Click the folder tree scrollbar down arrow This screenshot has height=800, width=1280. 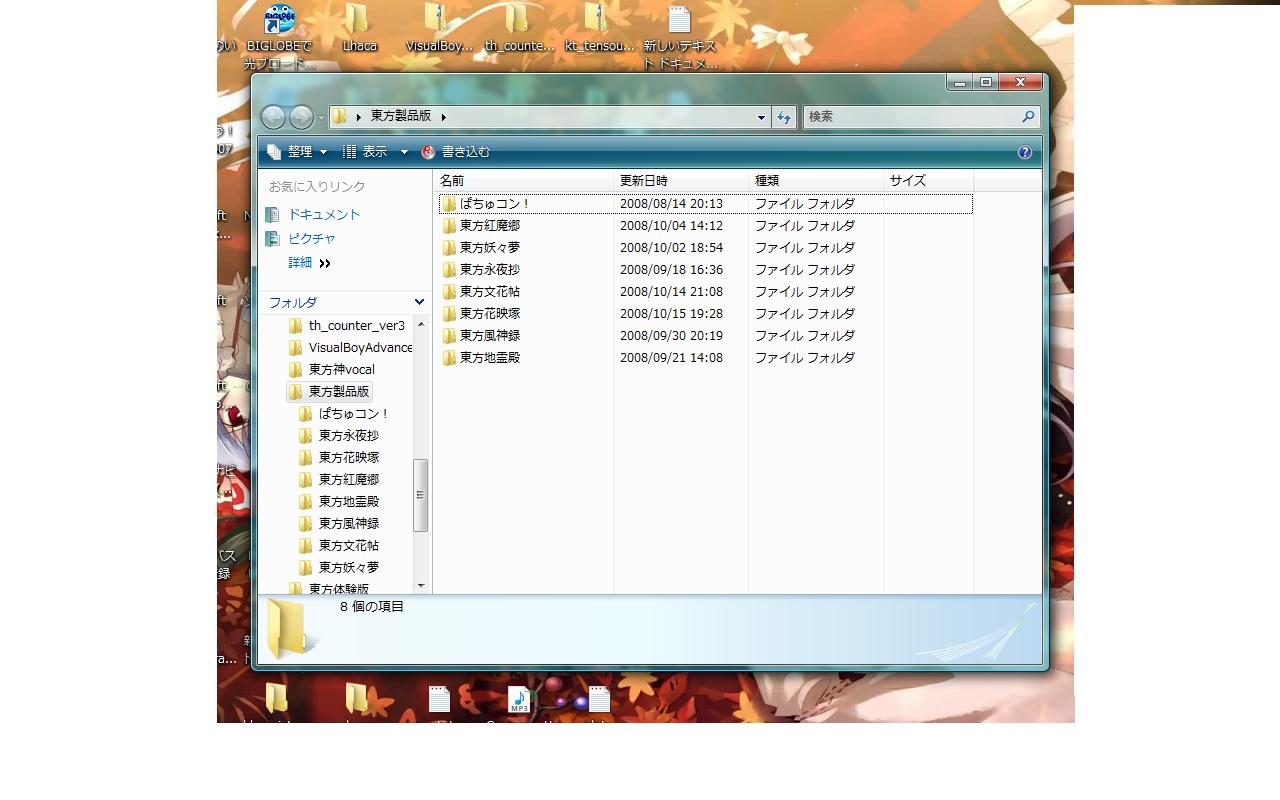(421, 585)
